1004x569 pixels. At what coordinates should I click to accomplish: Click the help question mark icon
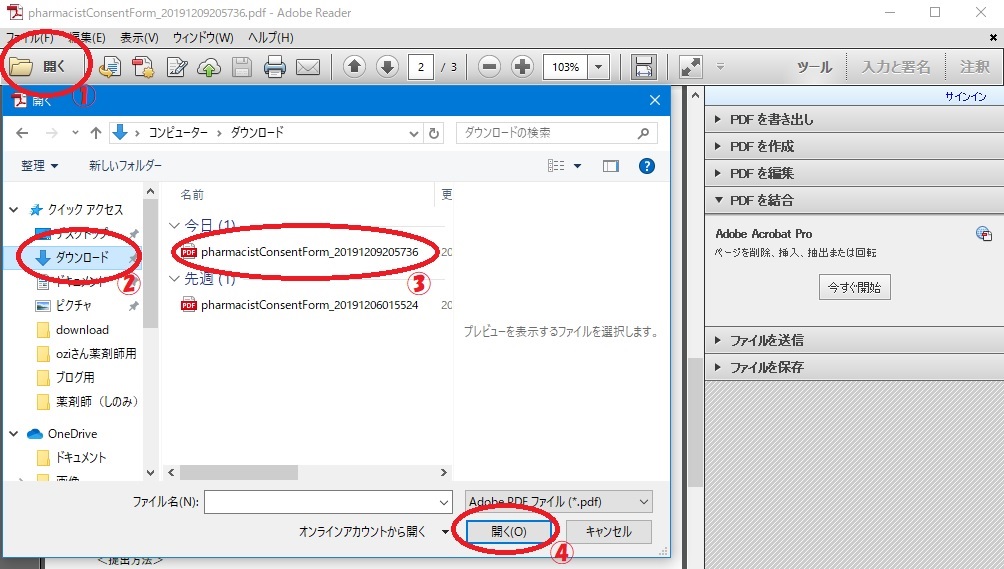tap(647, 166)
